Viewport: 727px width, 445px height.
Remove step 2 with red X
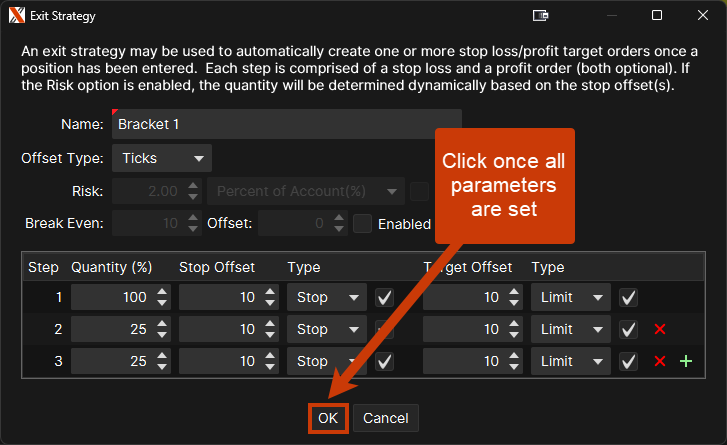tap(659, 329)
